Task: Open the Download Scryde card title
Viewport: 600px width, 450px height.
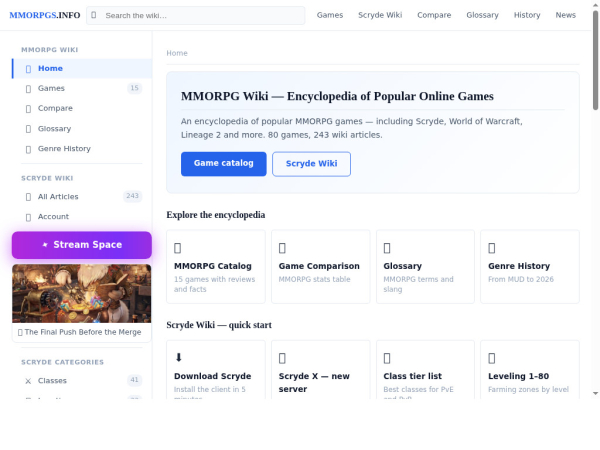Action: [212, 376]
